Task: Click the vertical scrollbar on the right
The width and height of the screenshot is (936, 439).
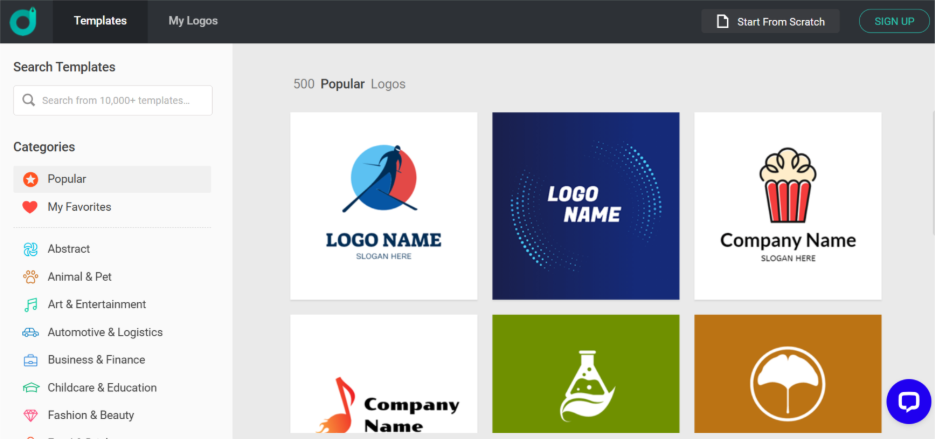Action: tap(934, 173)
